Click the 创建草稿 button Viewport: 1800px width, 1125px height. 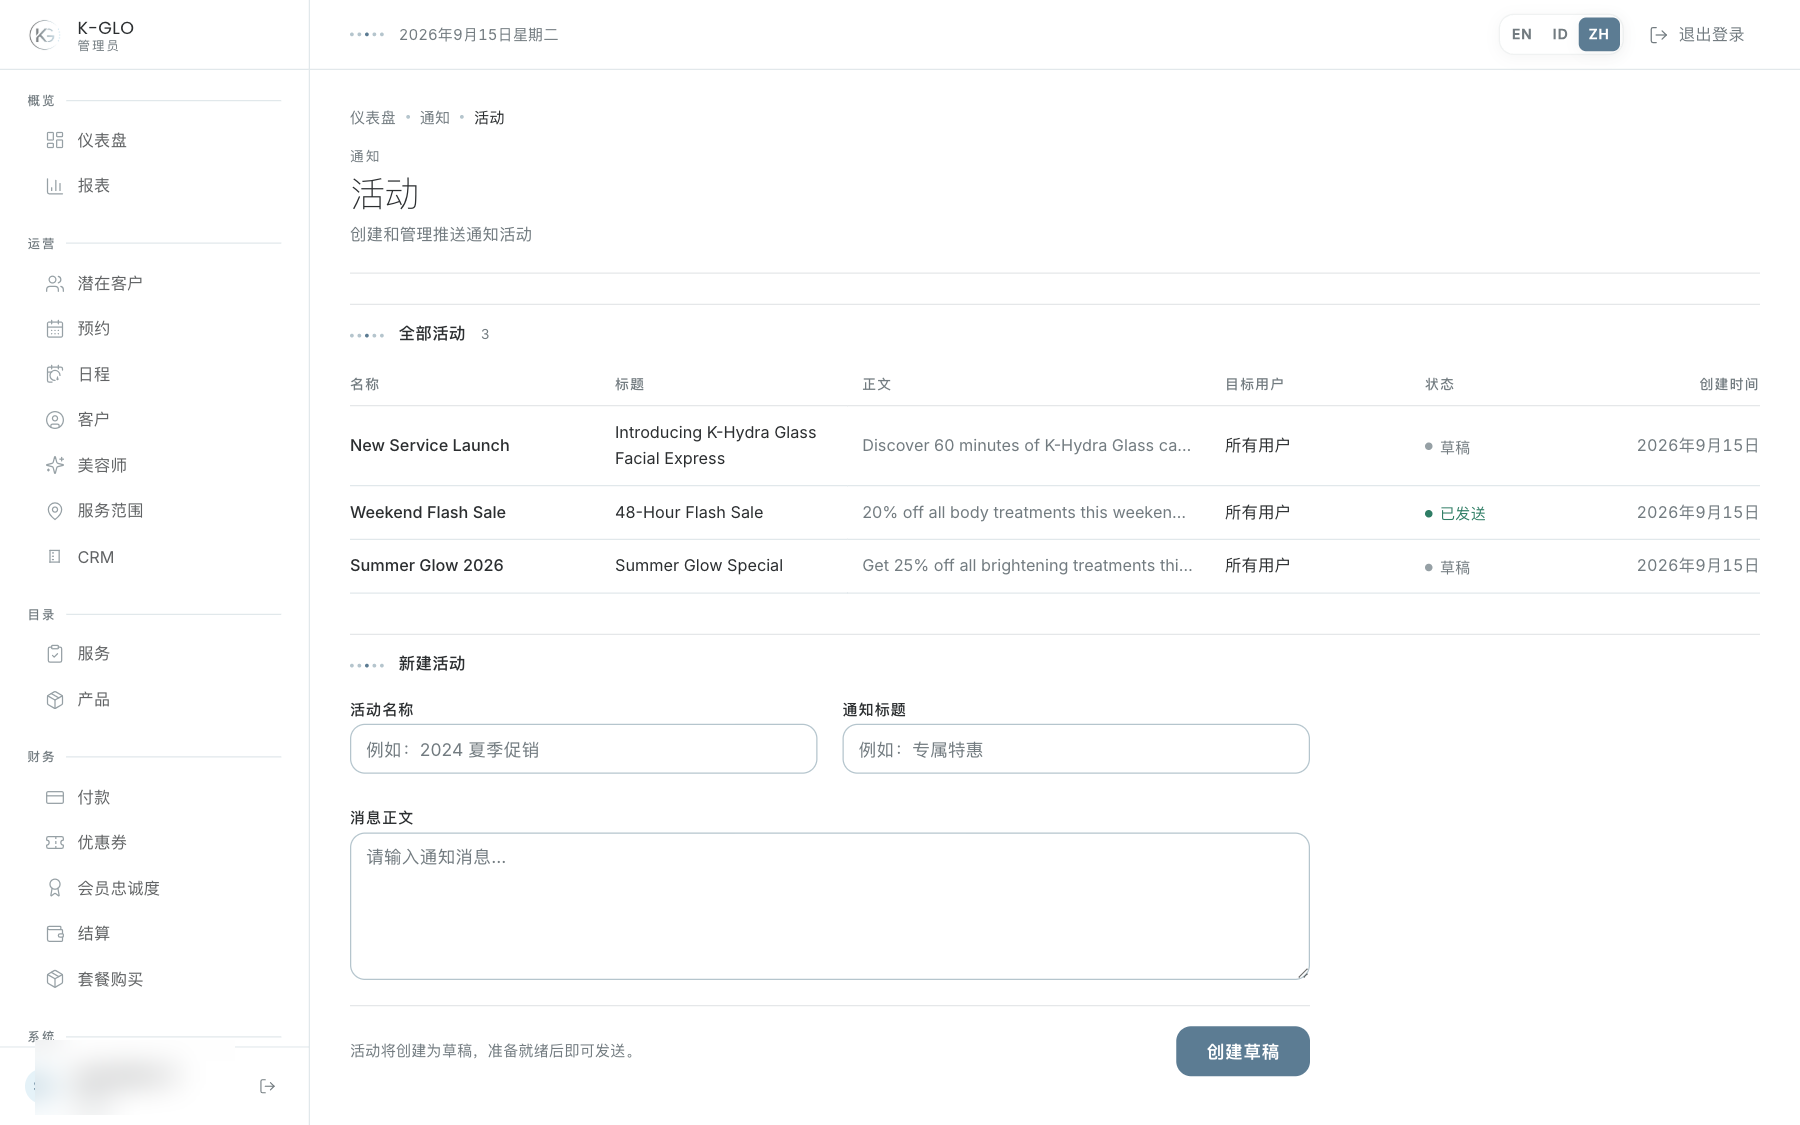click(x=1243, y=1051)
